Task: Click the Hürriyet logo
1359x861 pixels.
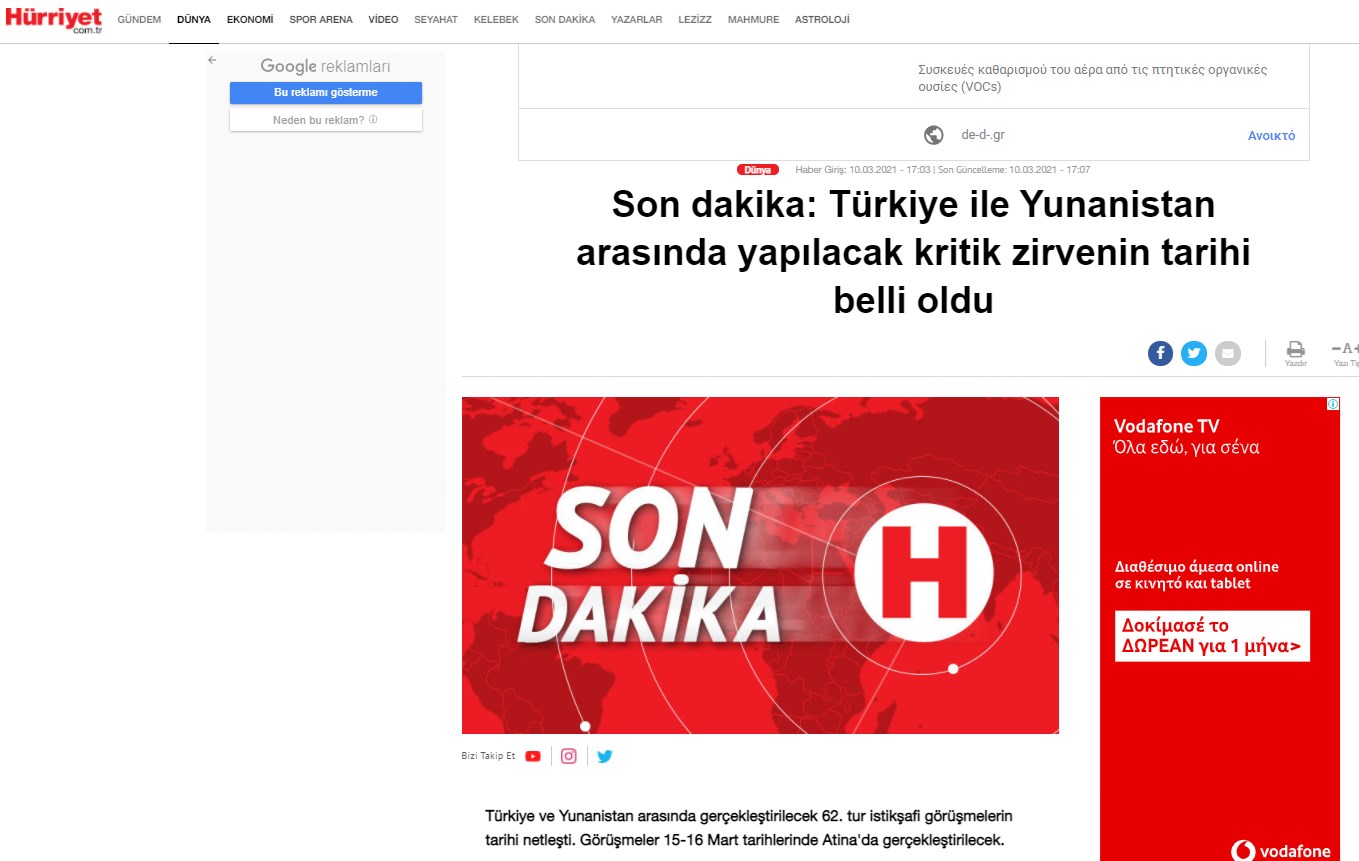Action: click(x=53, y=19)
